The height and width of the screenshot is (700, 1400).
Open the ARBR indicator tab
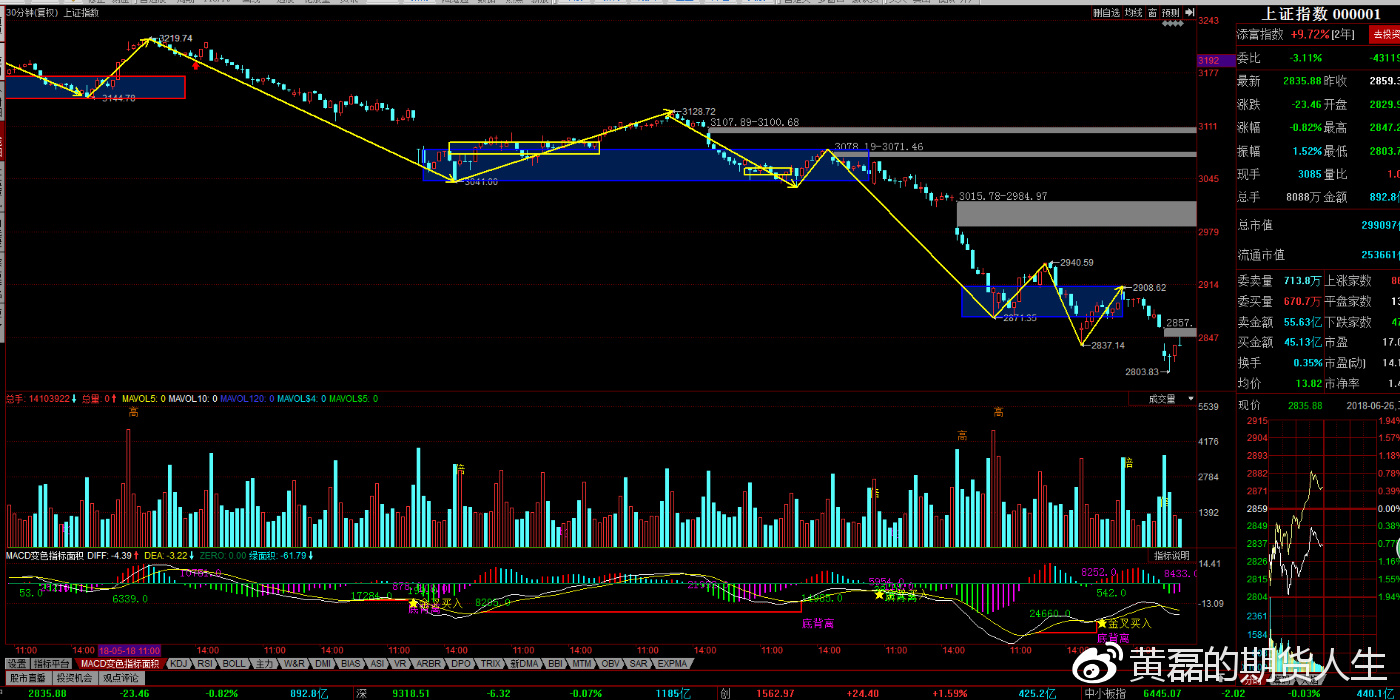coord(428,663)
